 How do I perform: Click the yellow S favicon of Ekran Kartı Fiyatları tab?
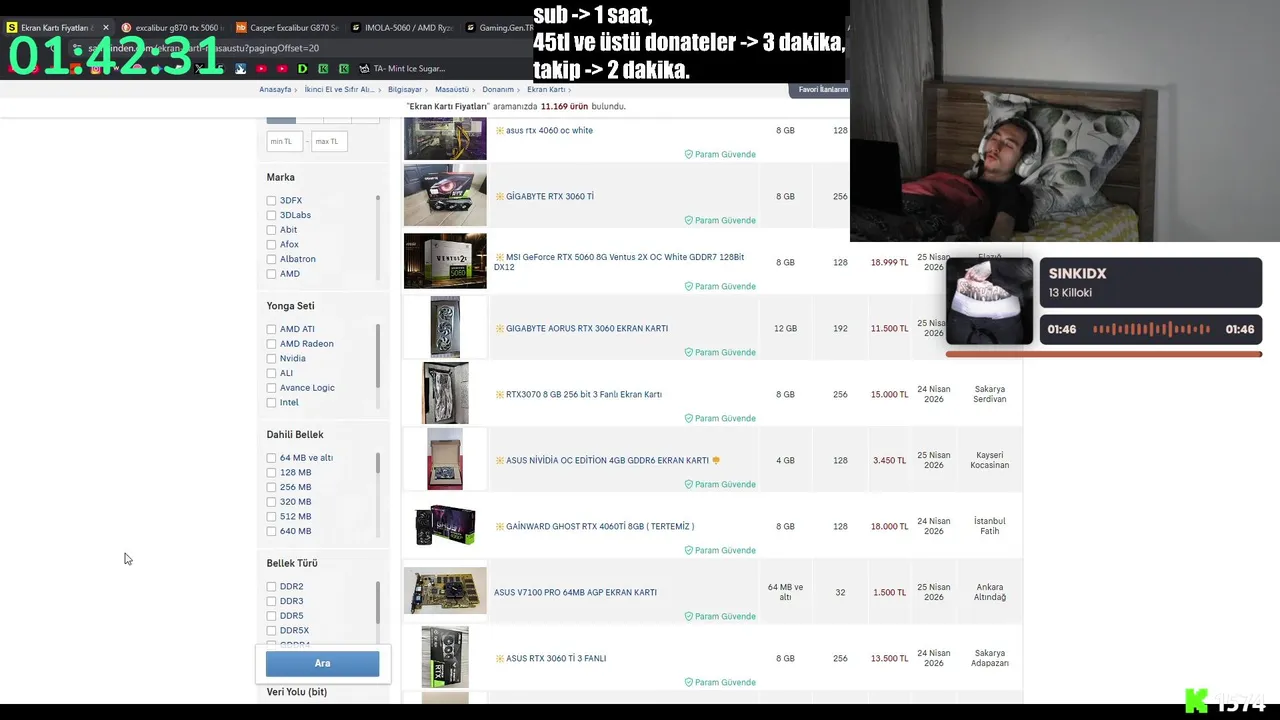(x=12, y=28)
